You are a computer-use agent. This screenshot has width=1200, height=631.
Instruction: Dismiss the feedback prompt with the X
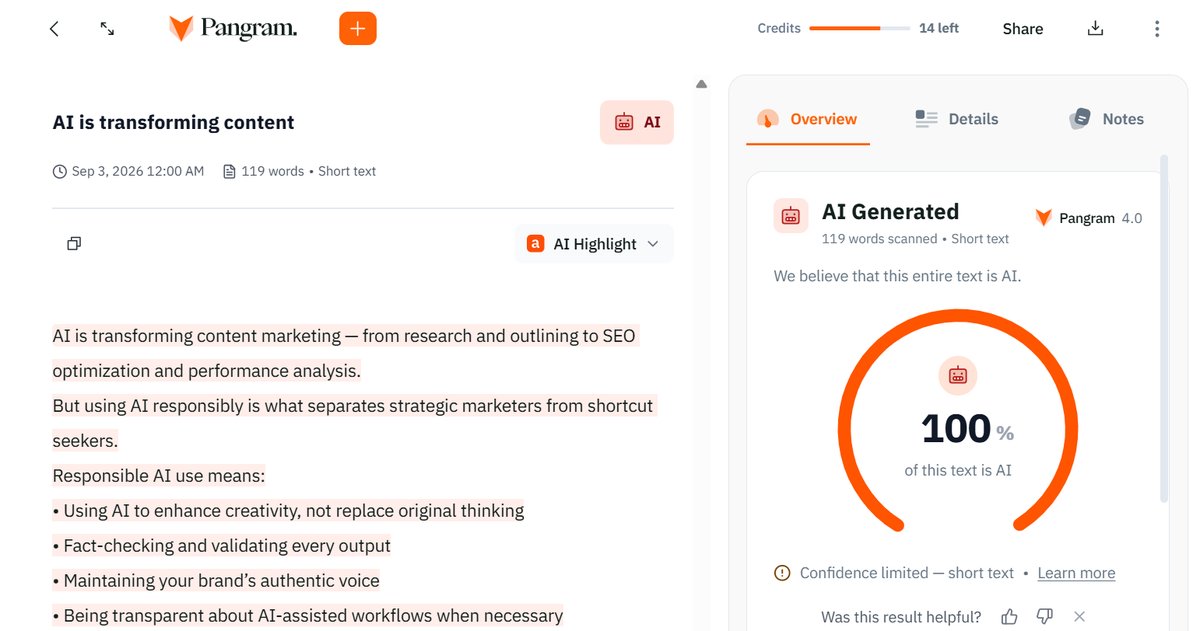point(1079,617)
